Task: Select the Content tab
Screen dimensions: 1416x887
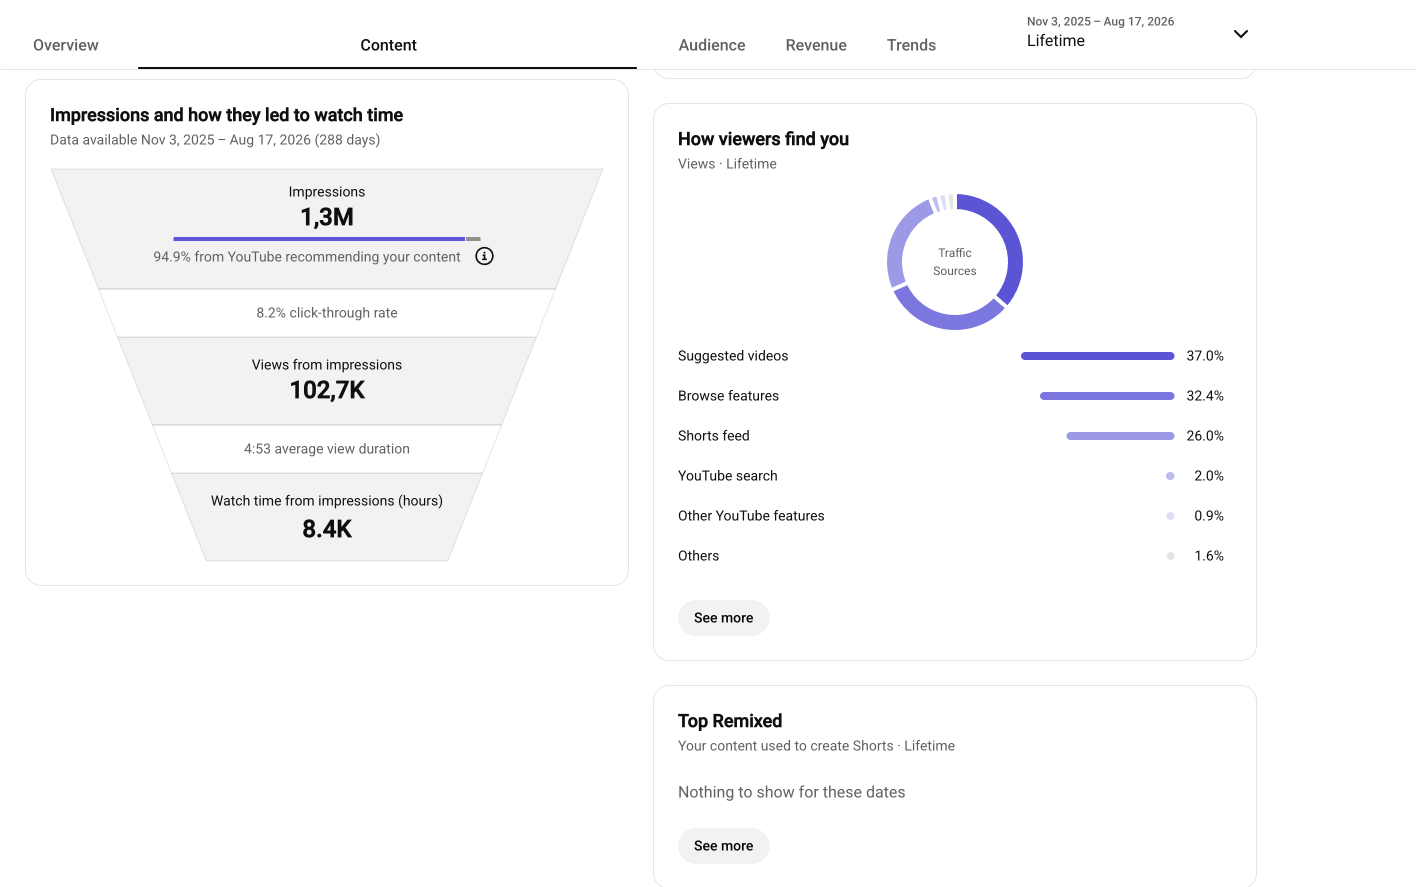Action: (x=388, y=45)
